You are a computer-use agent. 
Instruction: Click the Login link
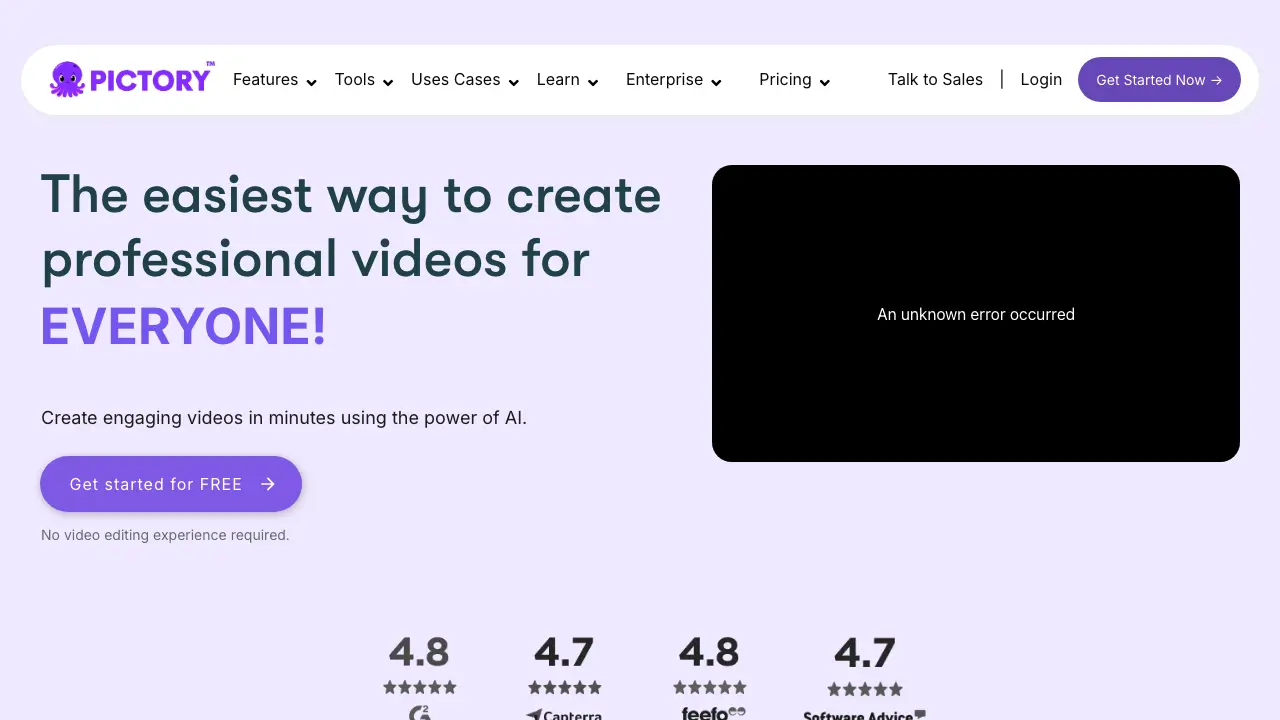[x=1041, y=80]
